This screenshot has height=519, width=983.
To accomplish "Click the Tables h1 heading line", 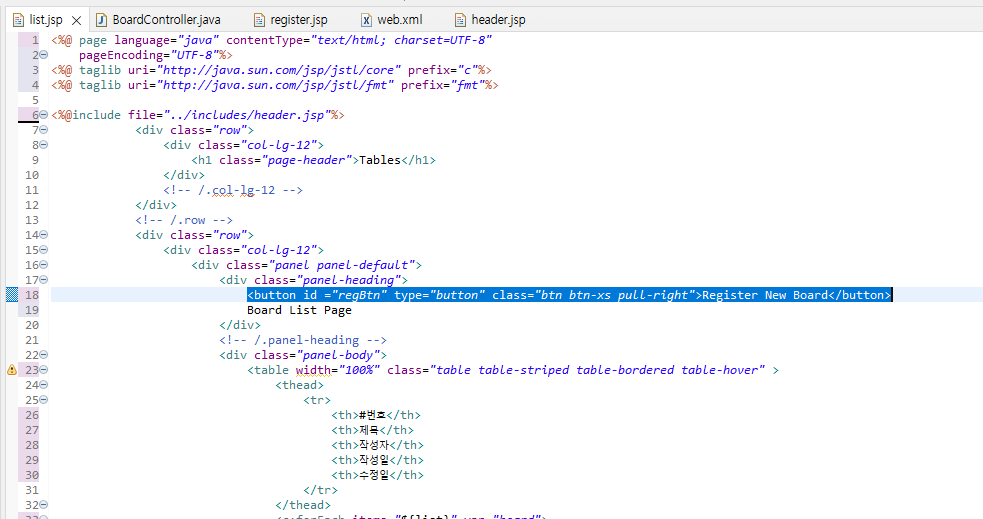I will 313,160.
